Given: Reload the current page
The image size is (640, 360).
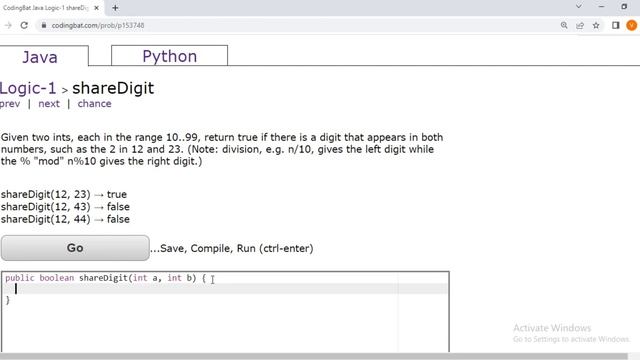Looking at the screenshot, I should (24, 25).
